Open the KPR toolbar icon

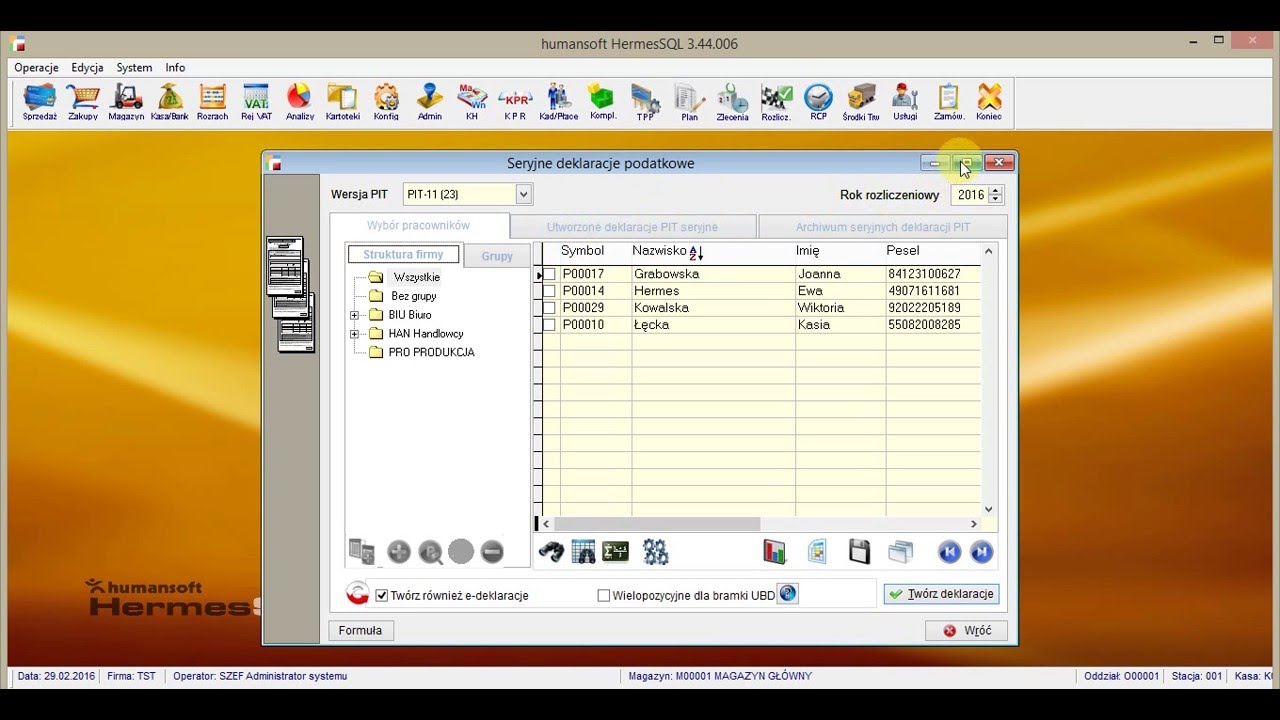coord(515,103)
